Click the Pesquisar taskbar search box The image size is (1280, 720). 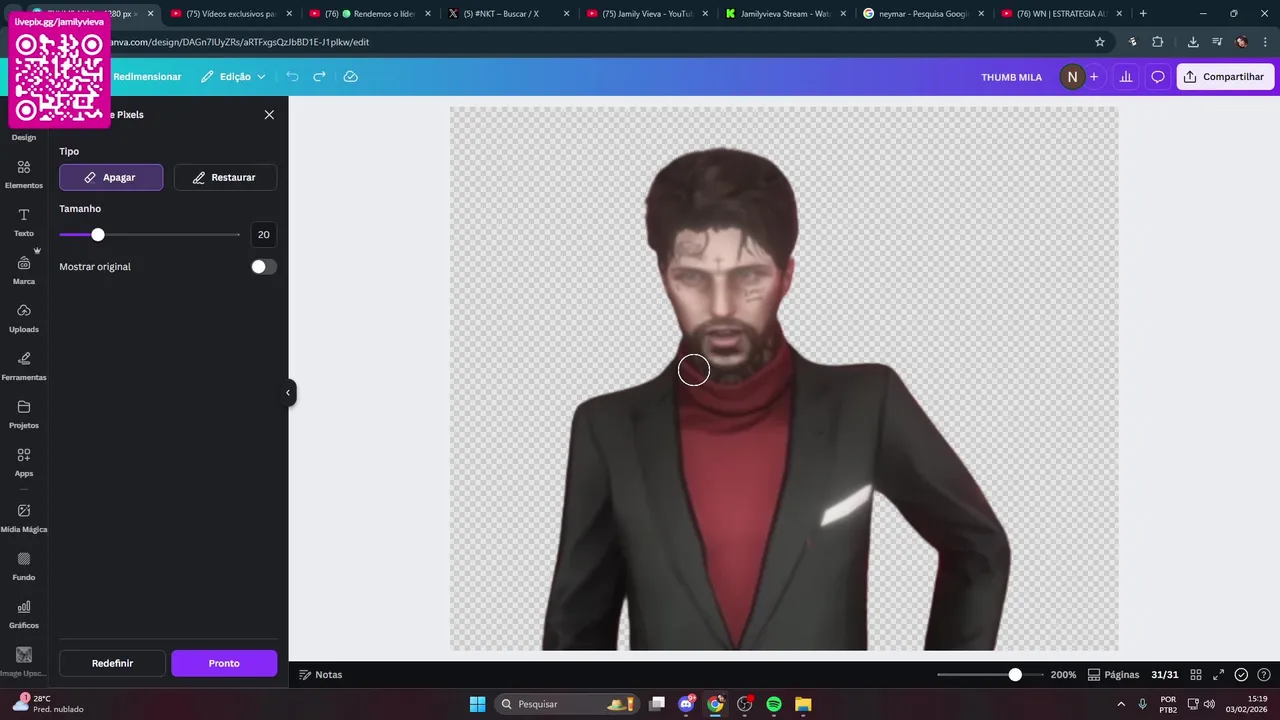(568, 704)
